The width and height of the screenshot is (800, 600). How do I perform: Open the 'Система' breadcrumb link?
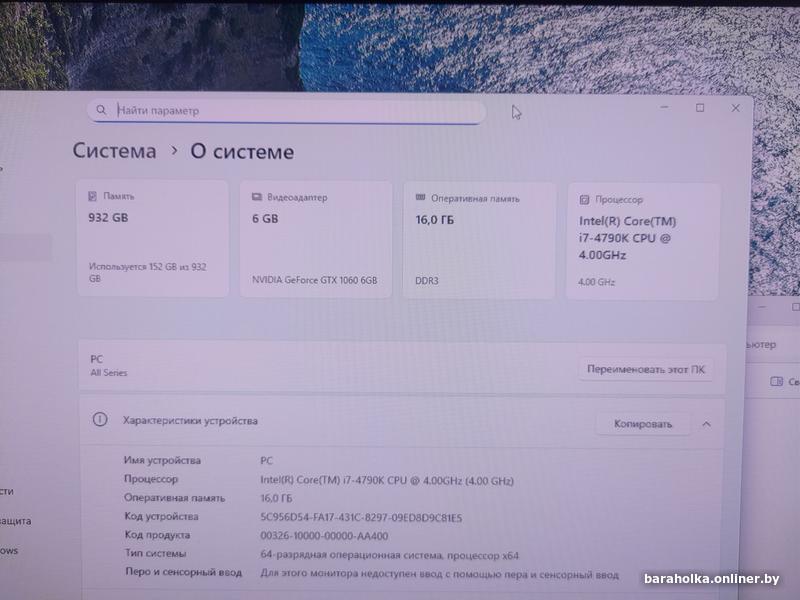coord(114,151)
